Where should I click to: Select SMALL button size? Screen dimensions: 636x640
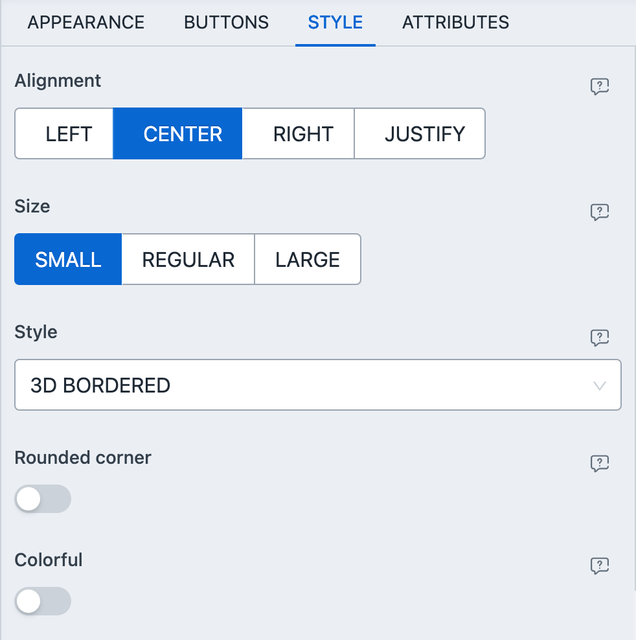click(x=68, y=260)
